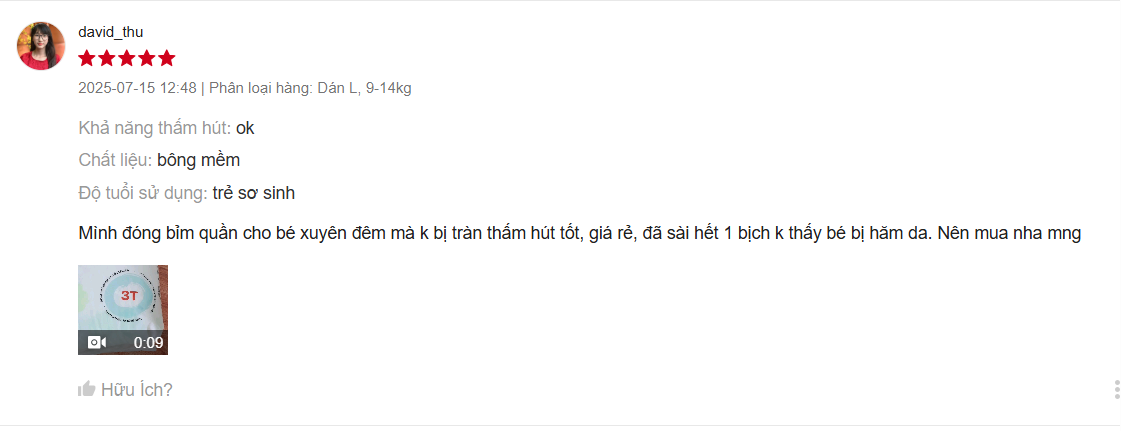The image size is (1144, 431).
Task: Open david_thu's profile avatar
Action: [x=41, y=45]
